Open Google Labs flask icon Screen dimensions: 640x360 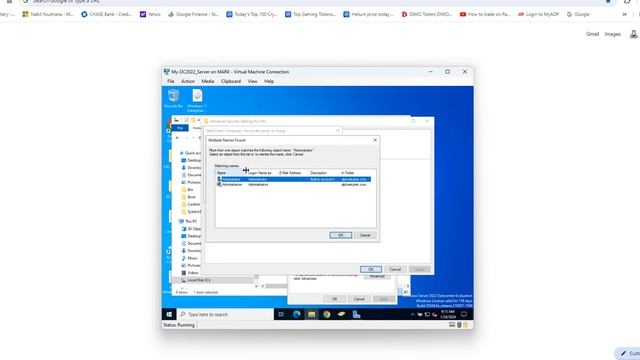tap(633, 34)
